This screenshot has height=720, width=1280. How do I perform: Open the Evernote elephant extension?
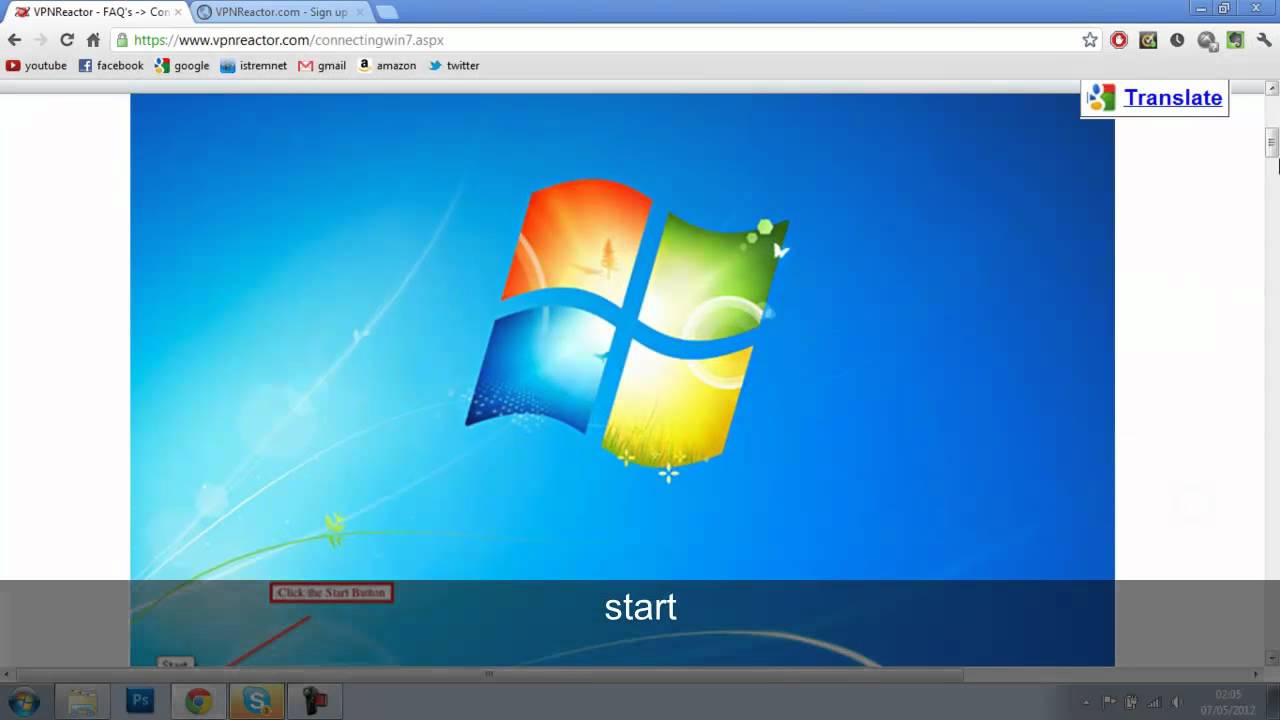pyautogui.click(x=1236, y=40)
